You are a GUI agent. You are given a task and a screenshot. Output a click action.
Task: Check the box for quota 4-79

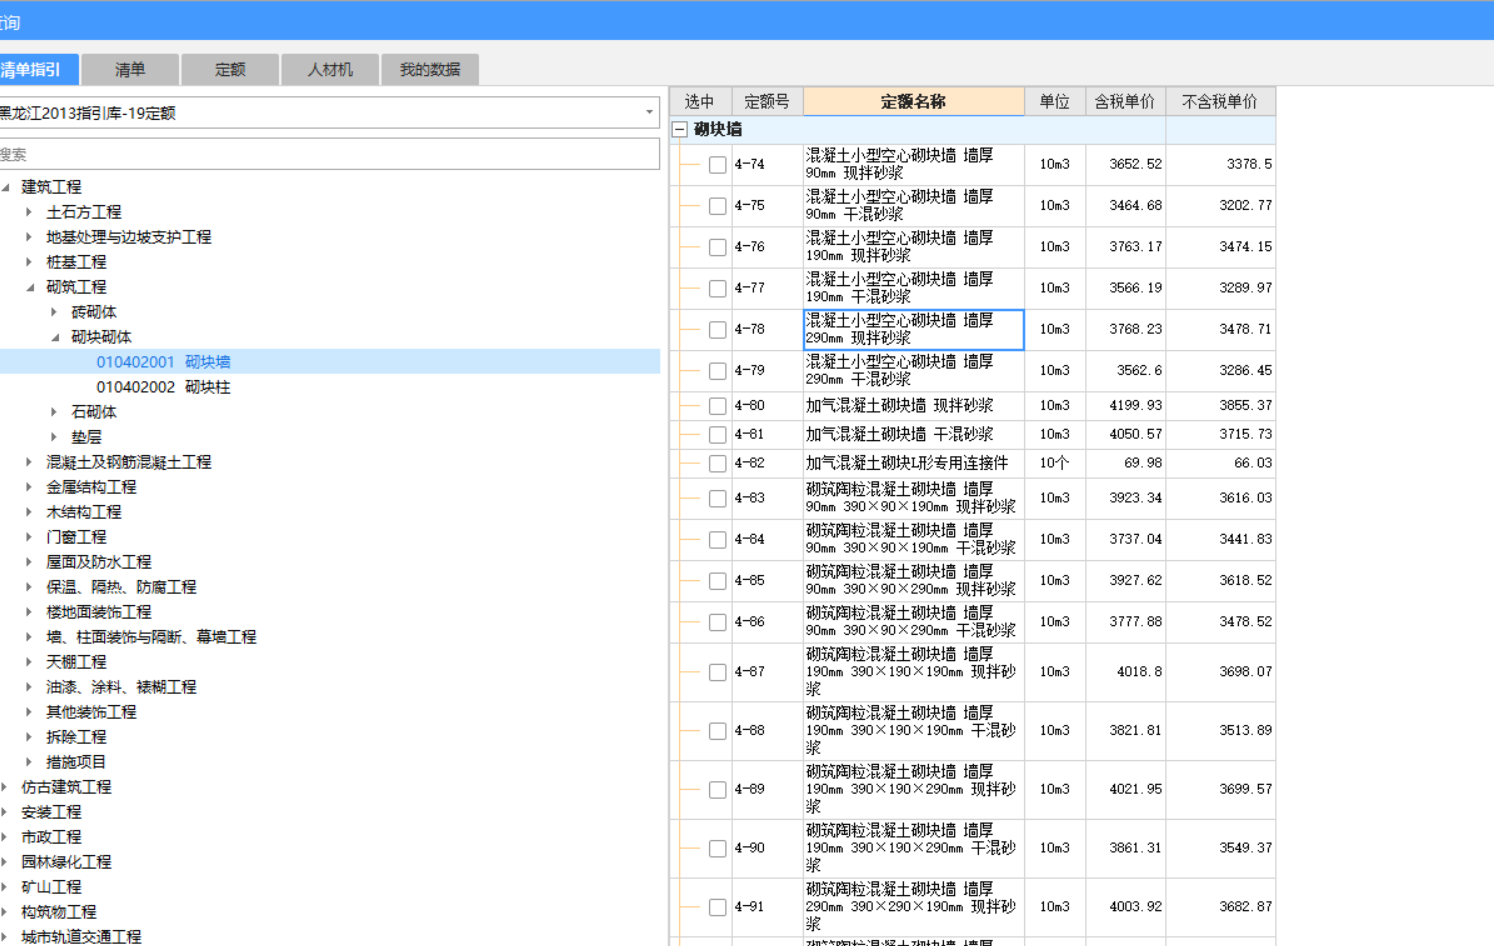(717, 371)
